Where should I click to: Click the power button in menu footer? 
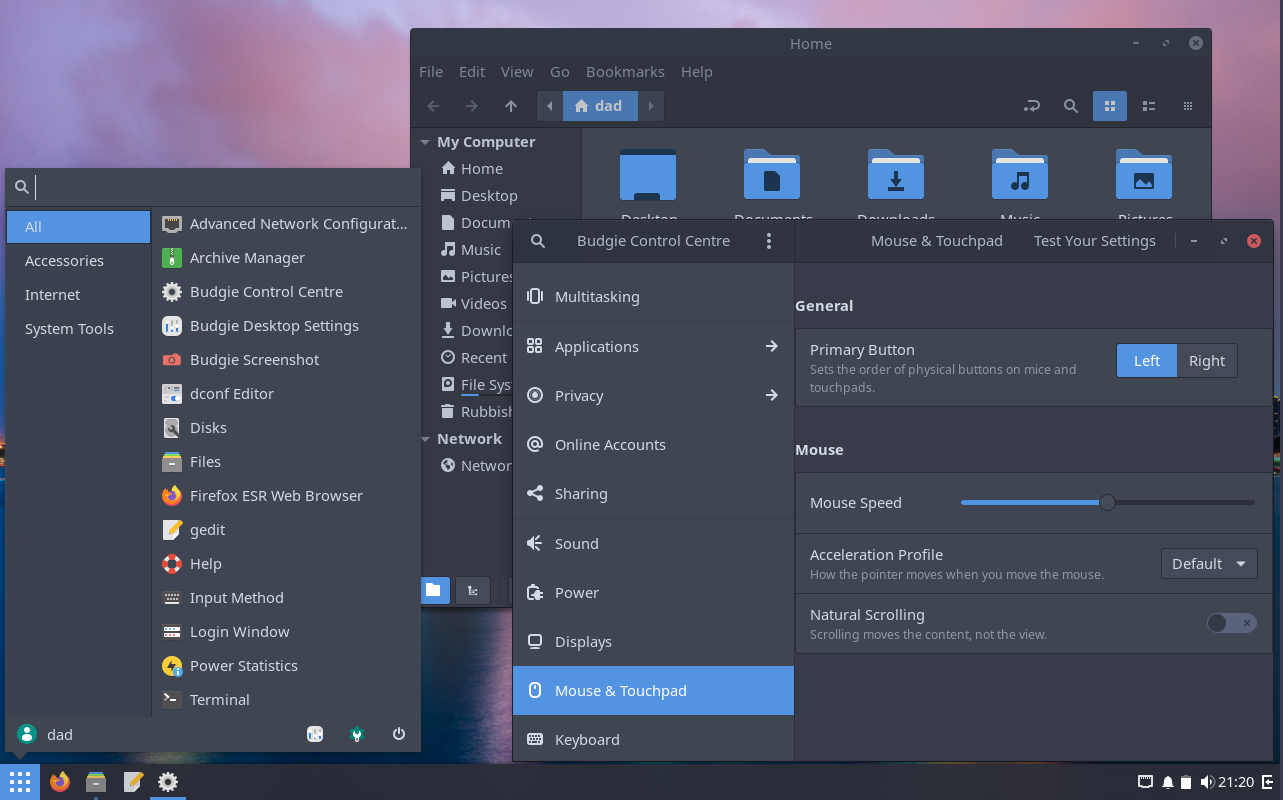tap(399, 734)
